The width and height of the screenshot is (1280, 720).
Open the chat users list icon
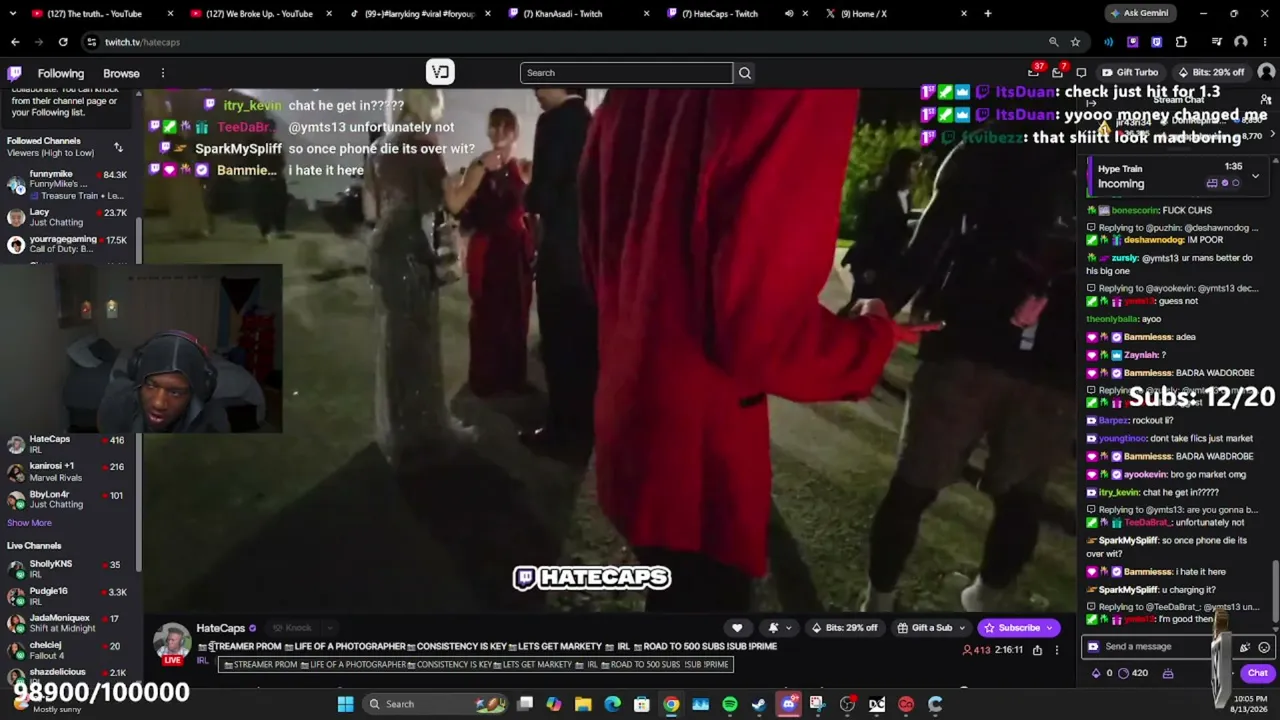1265,100
